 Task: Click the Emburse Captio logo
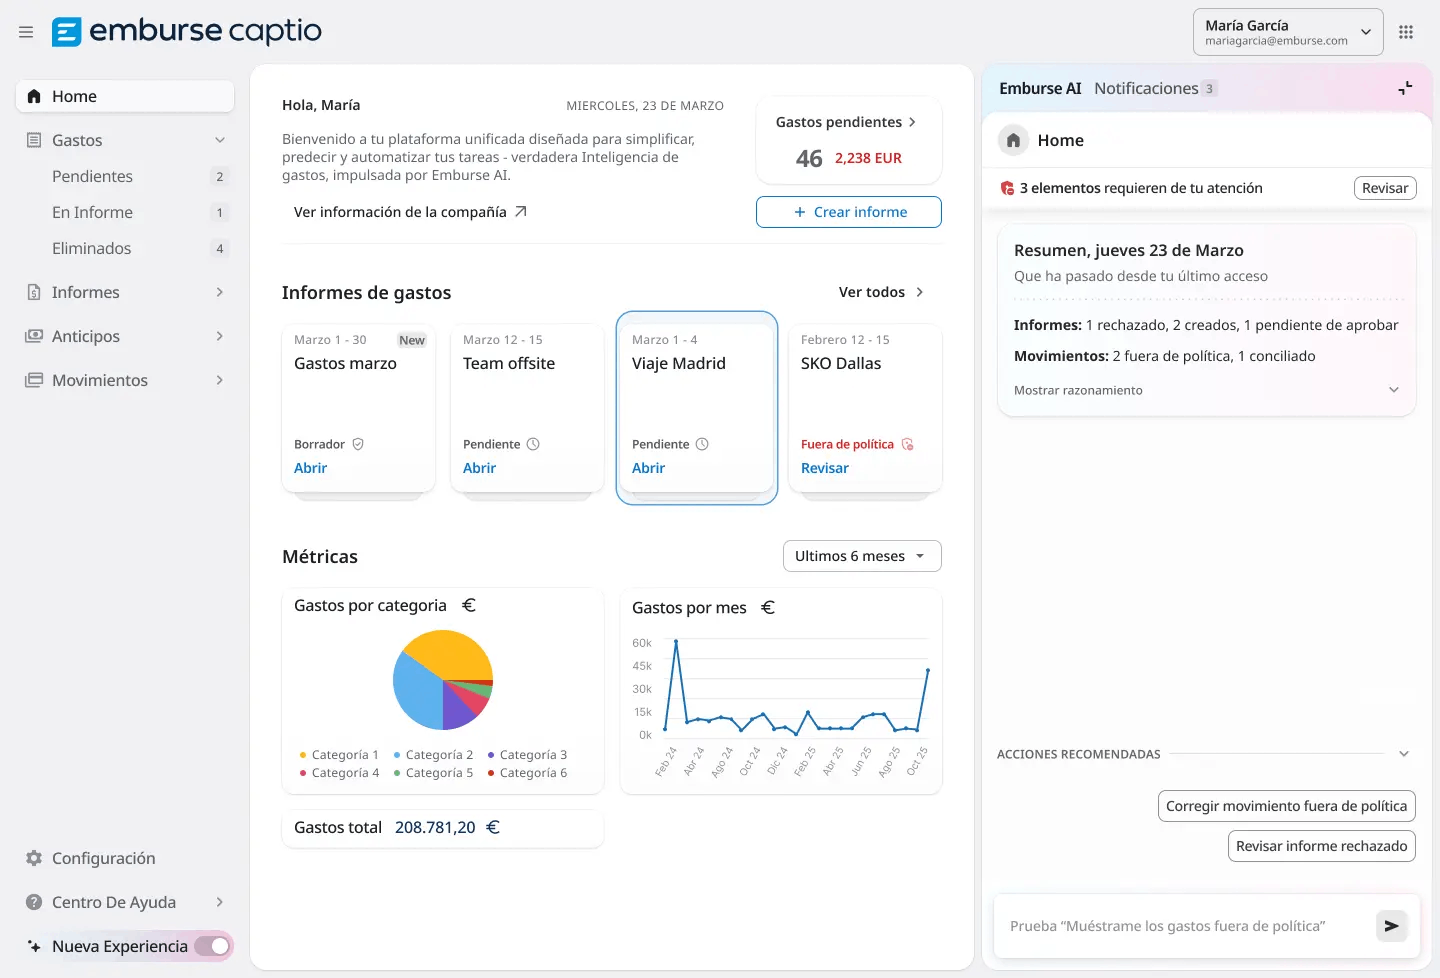187,31
